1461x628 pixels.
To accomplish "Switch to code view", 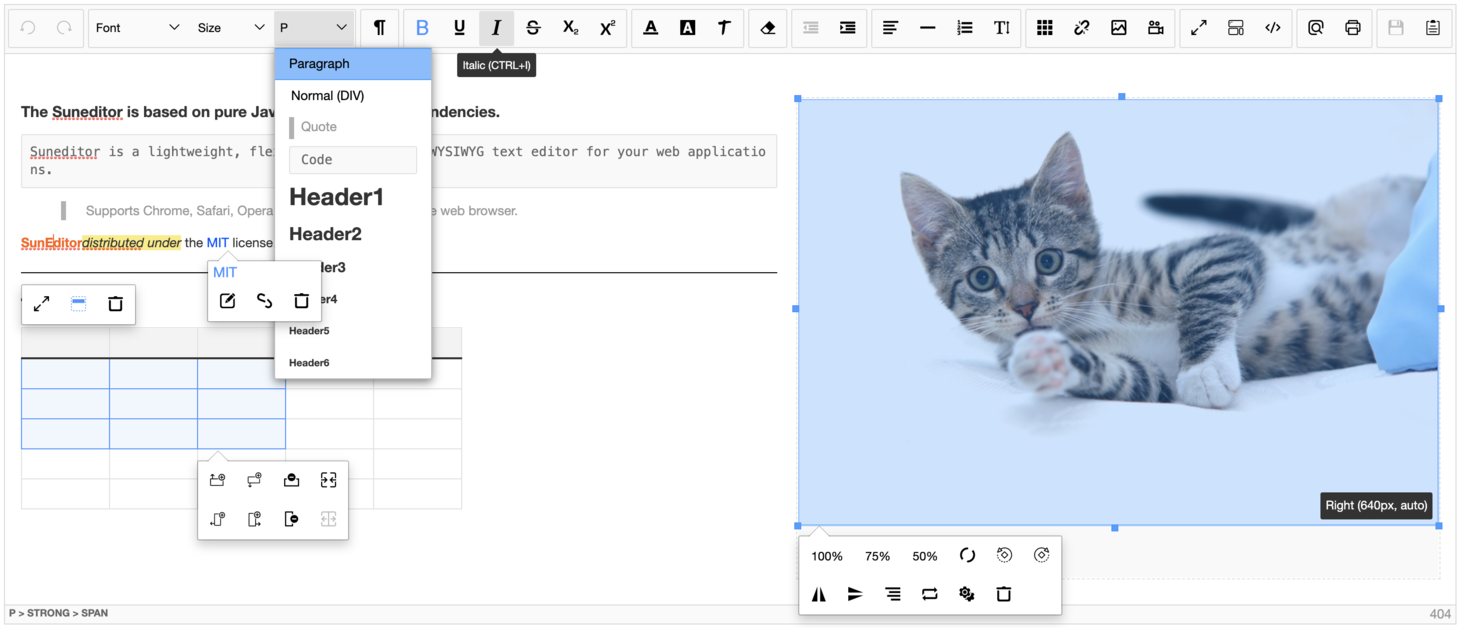I will pos(1273,28).
